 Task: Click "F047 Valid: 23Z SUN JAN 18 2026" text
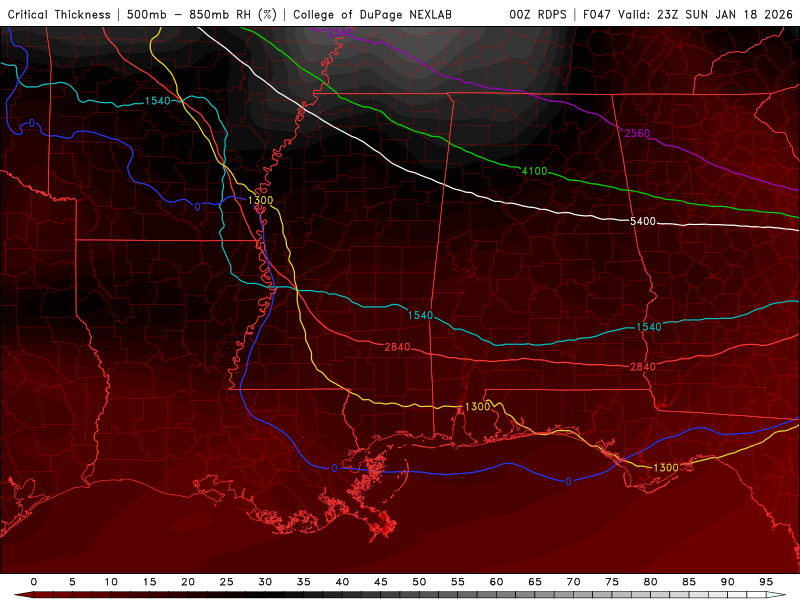coord(688,14)
